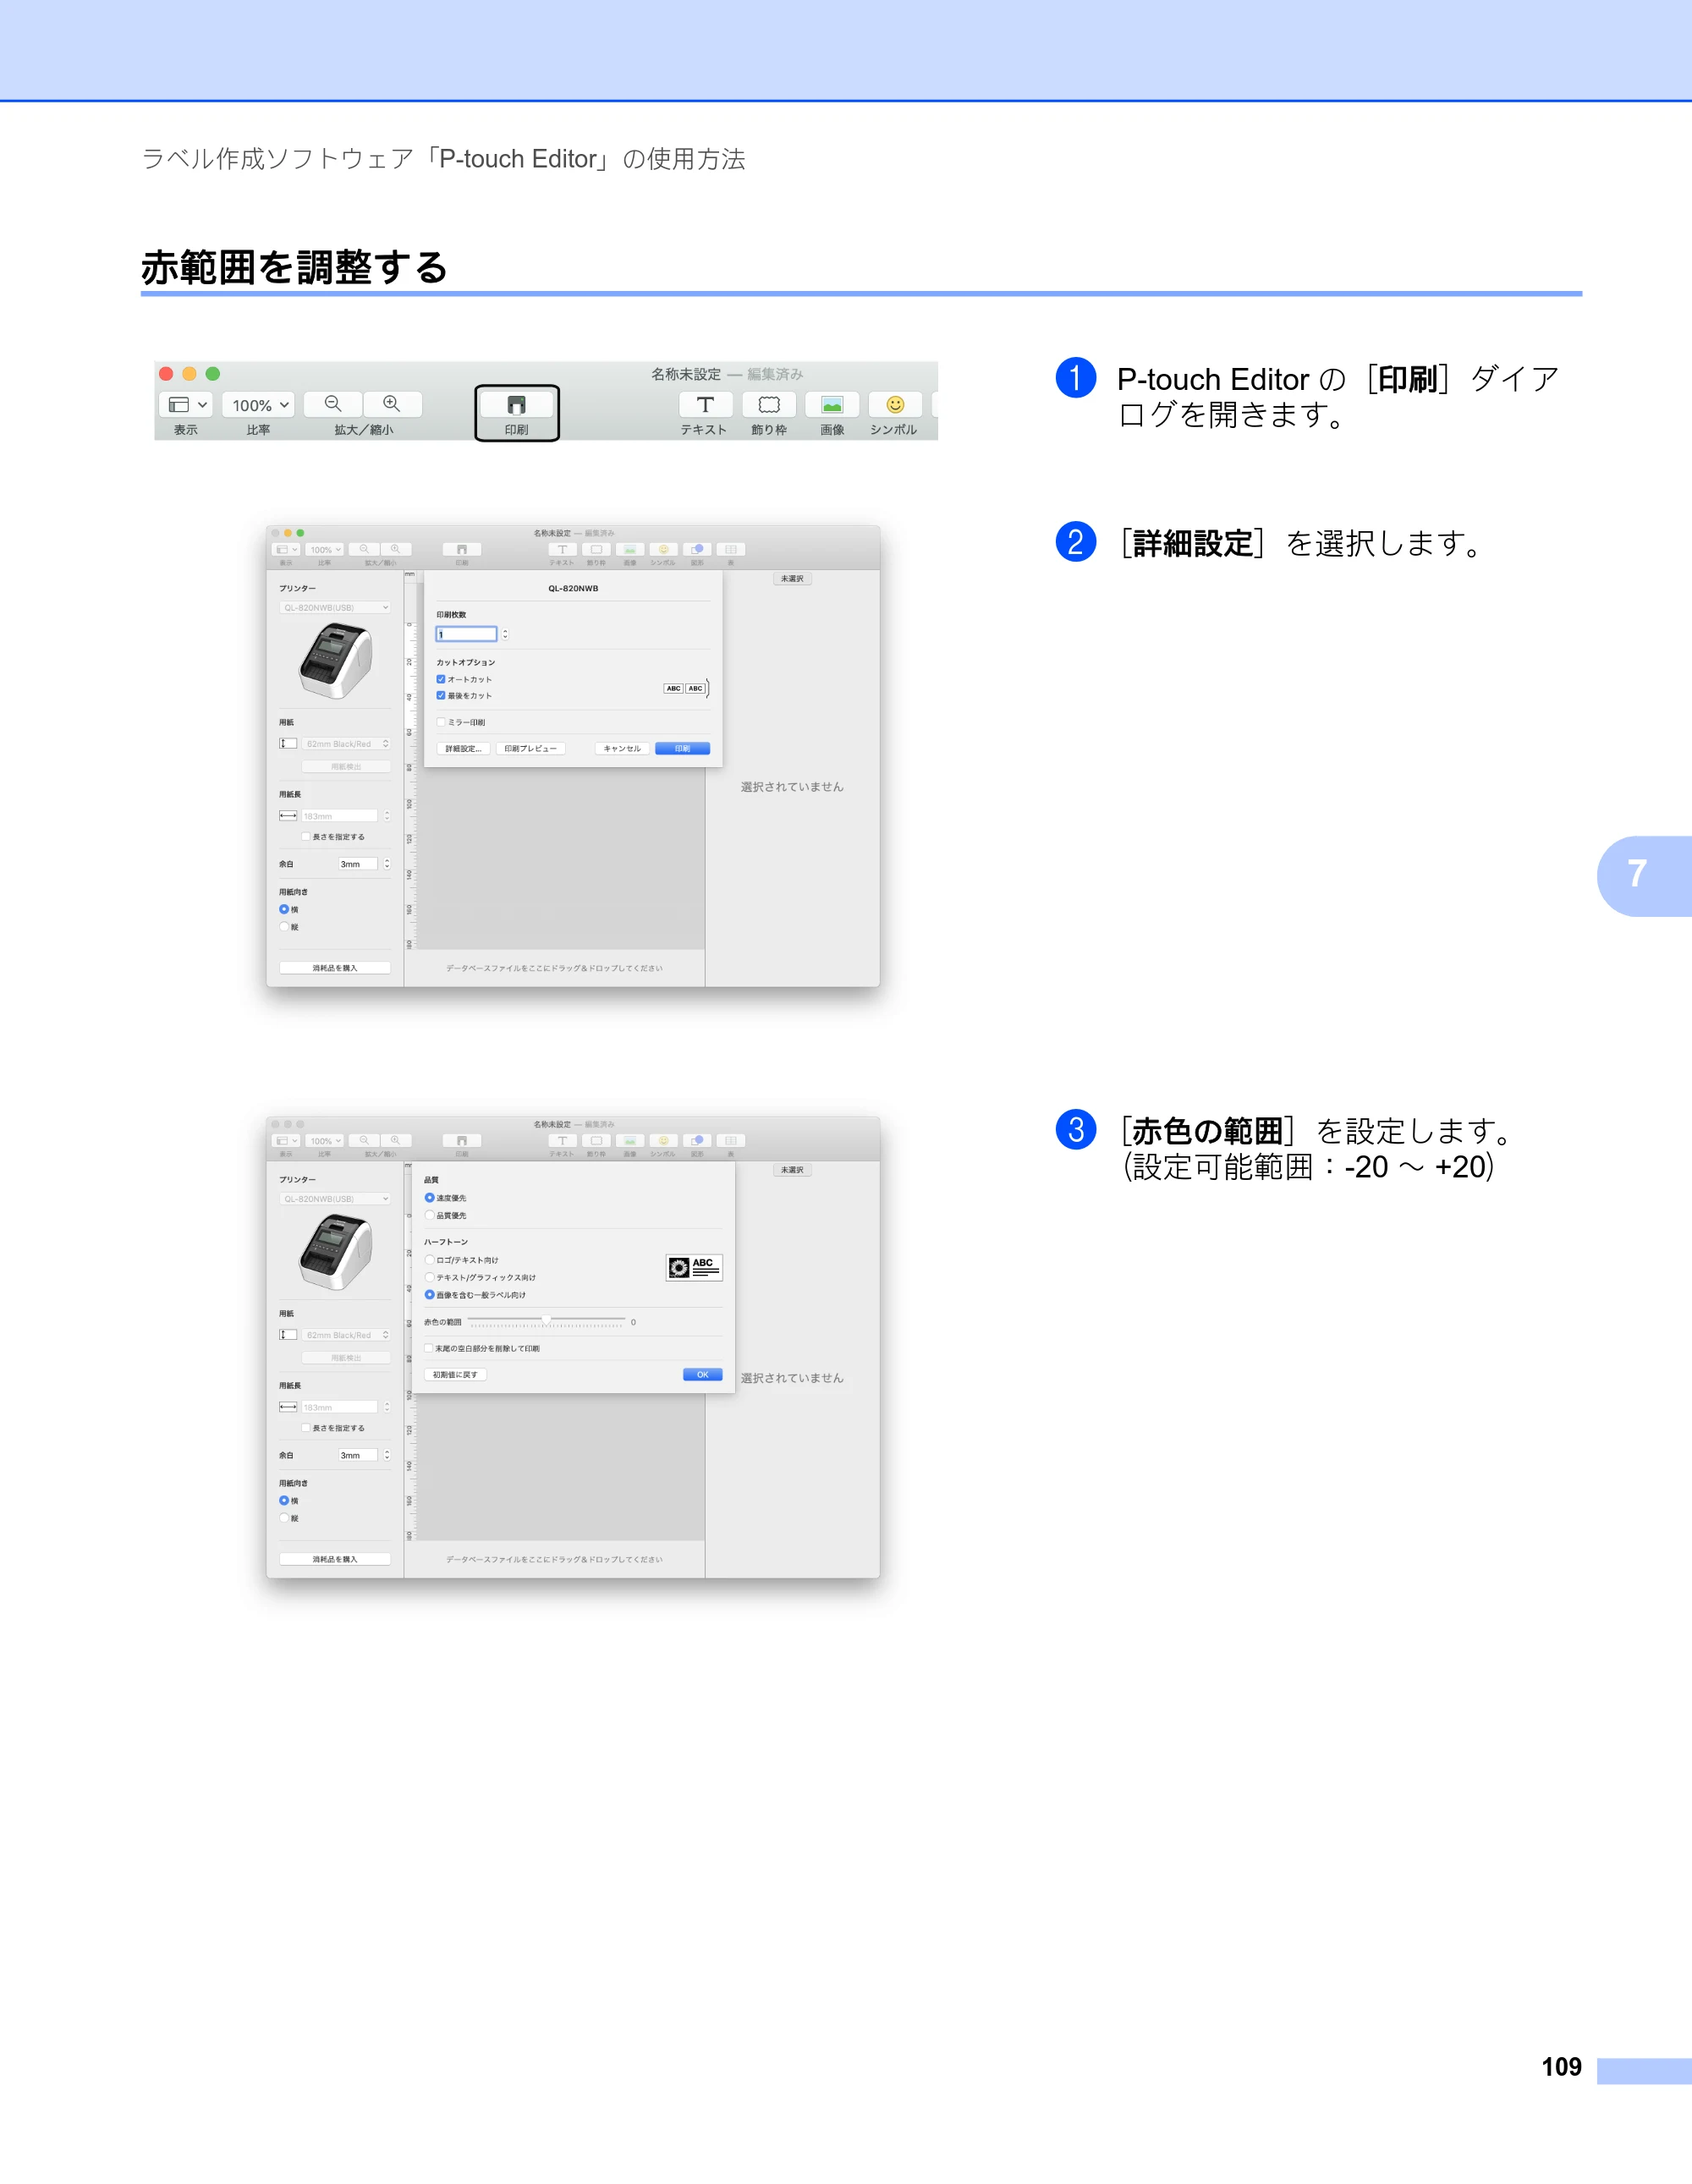The image size is (1692, 2184).
Task: Click the zoom-in magnifier in the top toolbar image
Action: pos(392,404)
